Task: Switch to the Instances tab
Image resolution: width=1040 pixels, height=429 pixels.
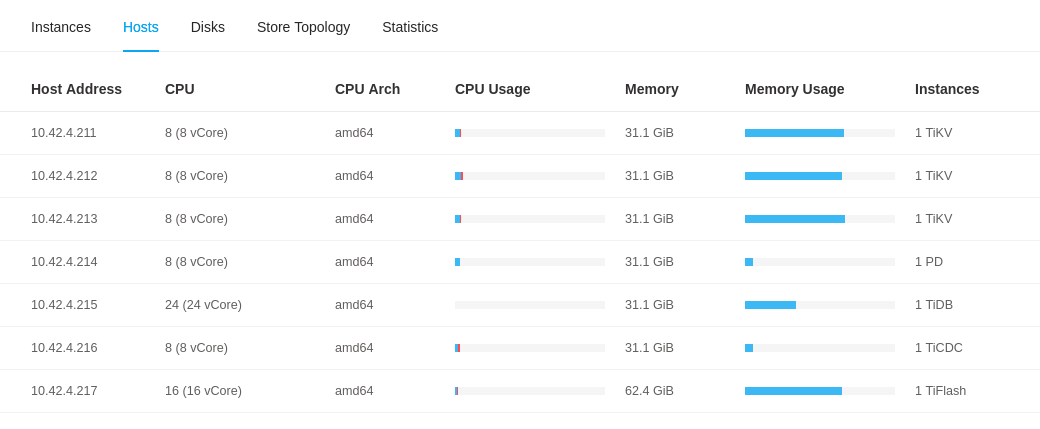Action: pyautogui.click(x=61, y=27)
